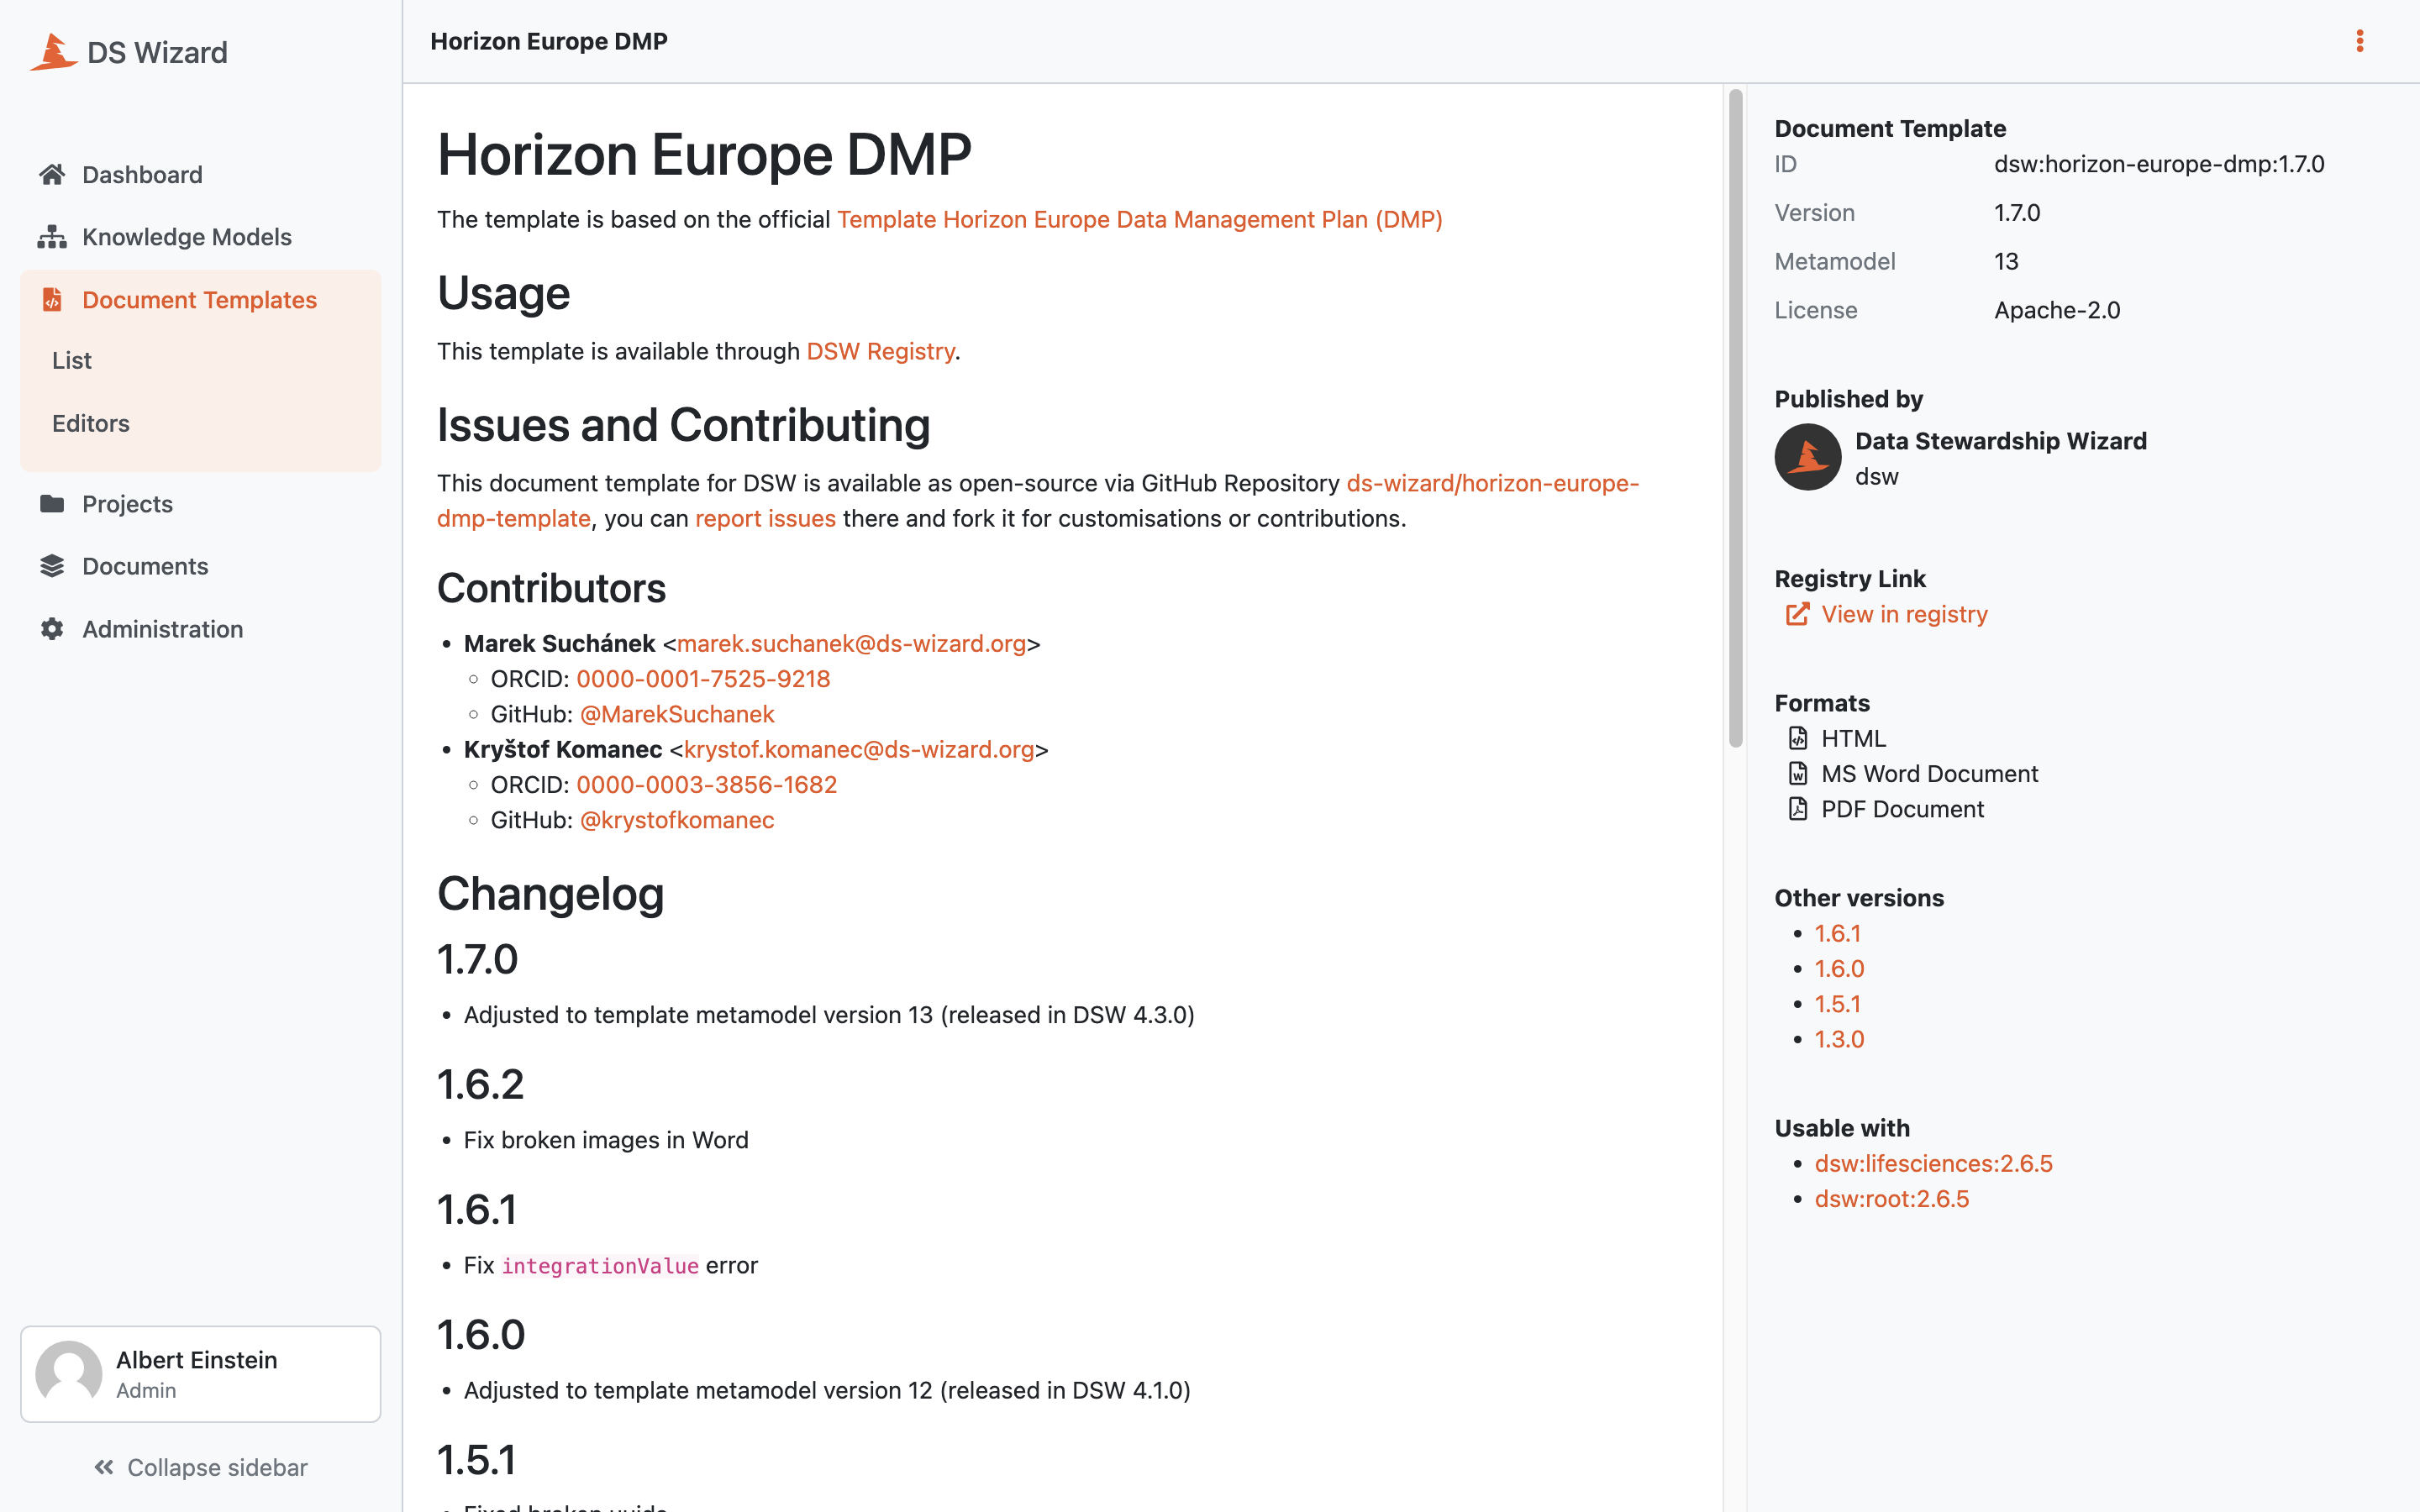Open dsw:lifesciences:2.6.5 knowledge model link

coord(1933,1163)
